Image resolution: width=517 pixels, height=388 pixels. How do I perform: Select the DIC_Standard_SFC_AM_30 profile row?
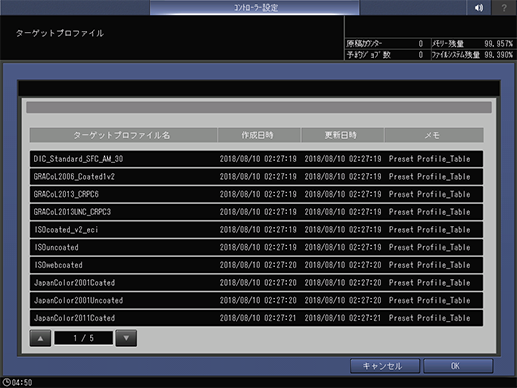coord(256,159)
